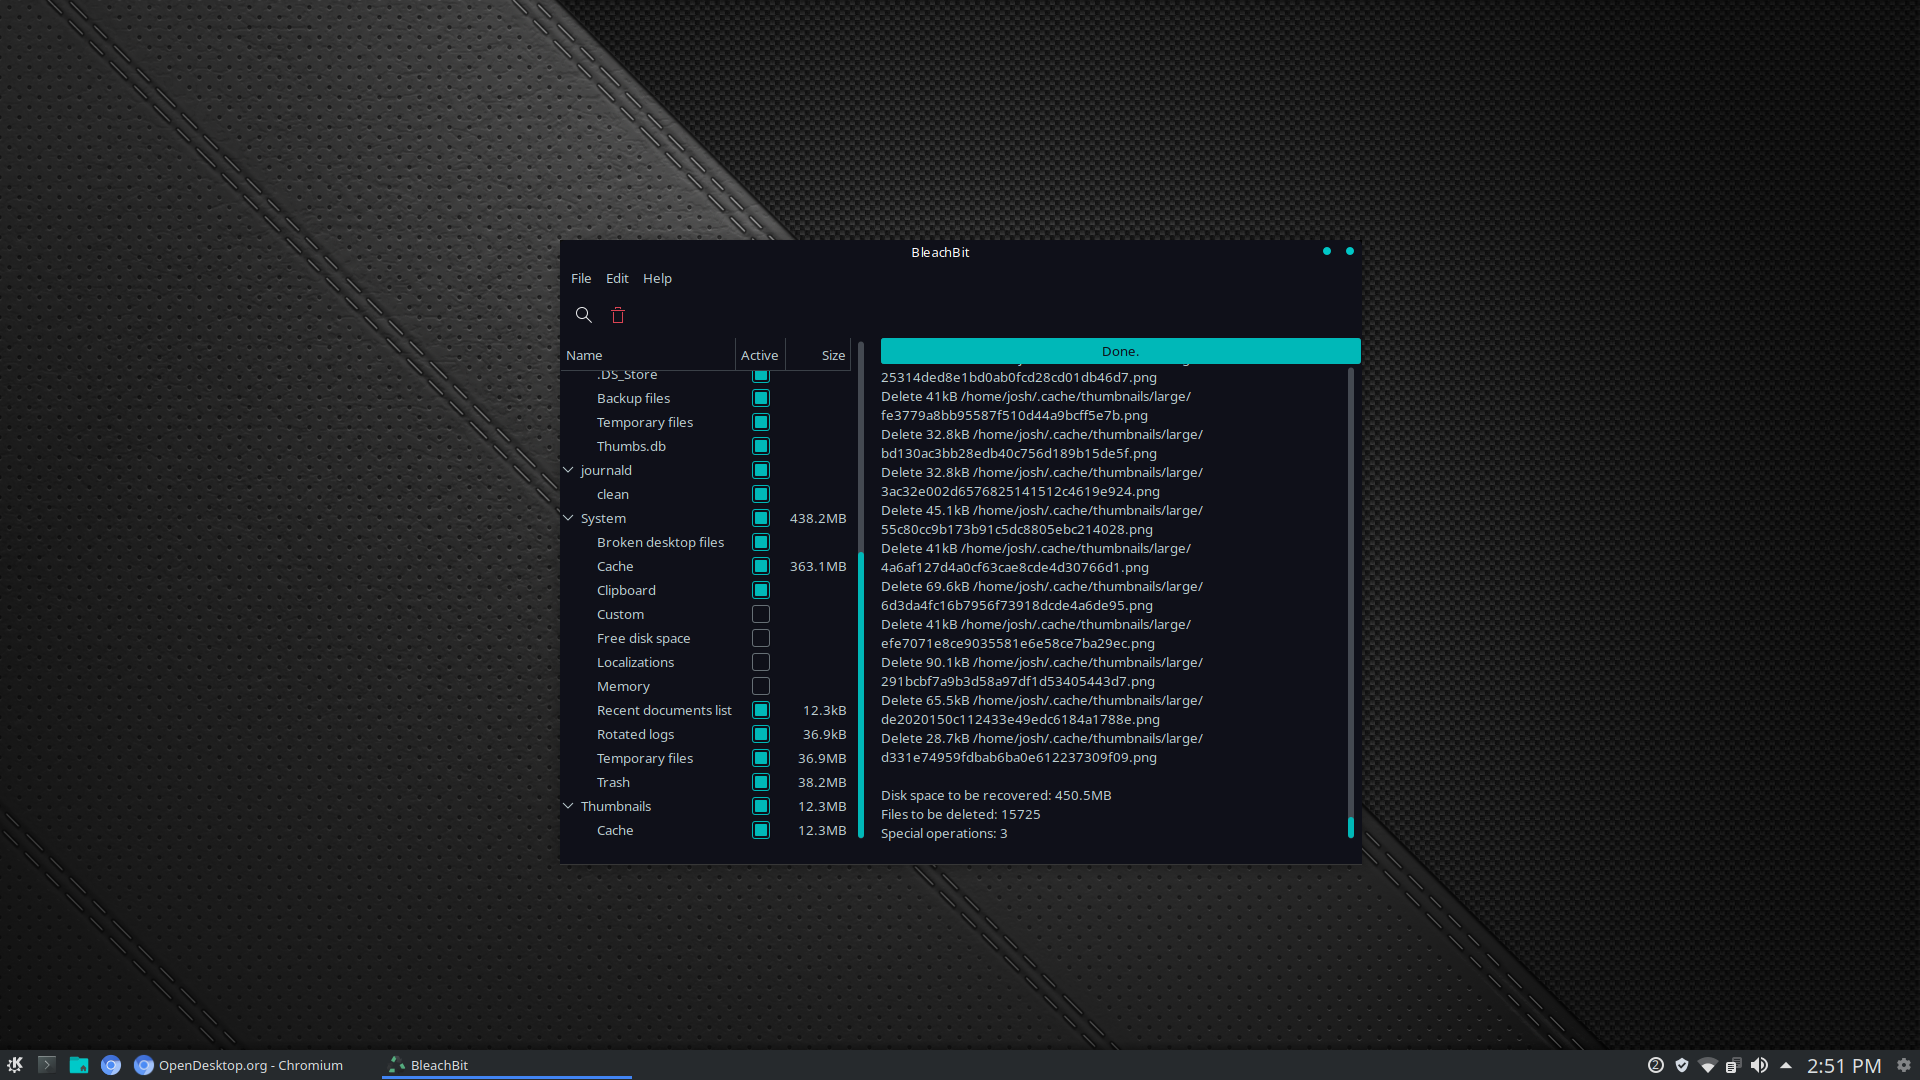
Task: Open notifications indicator showing 2
Action: (x=1656, y=1065)
